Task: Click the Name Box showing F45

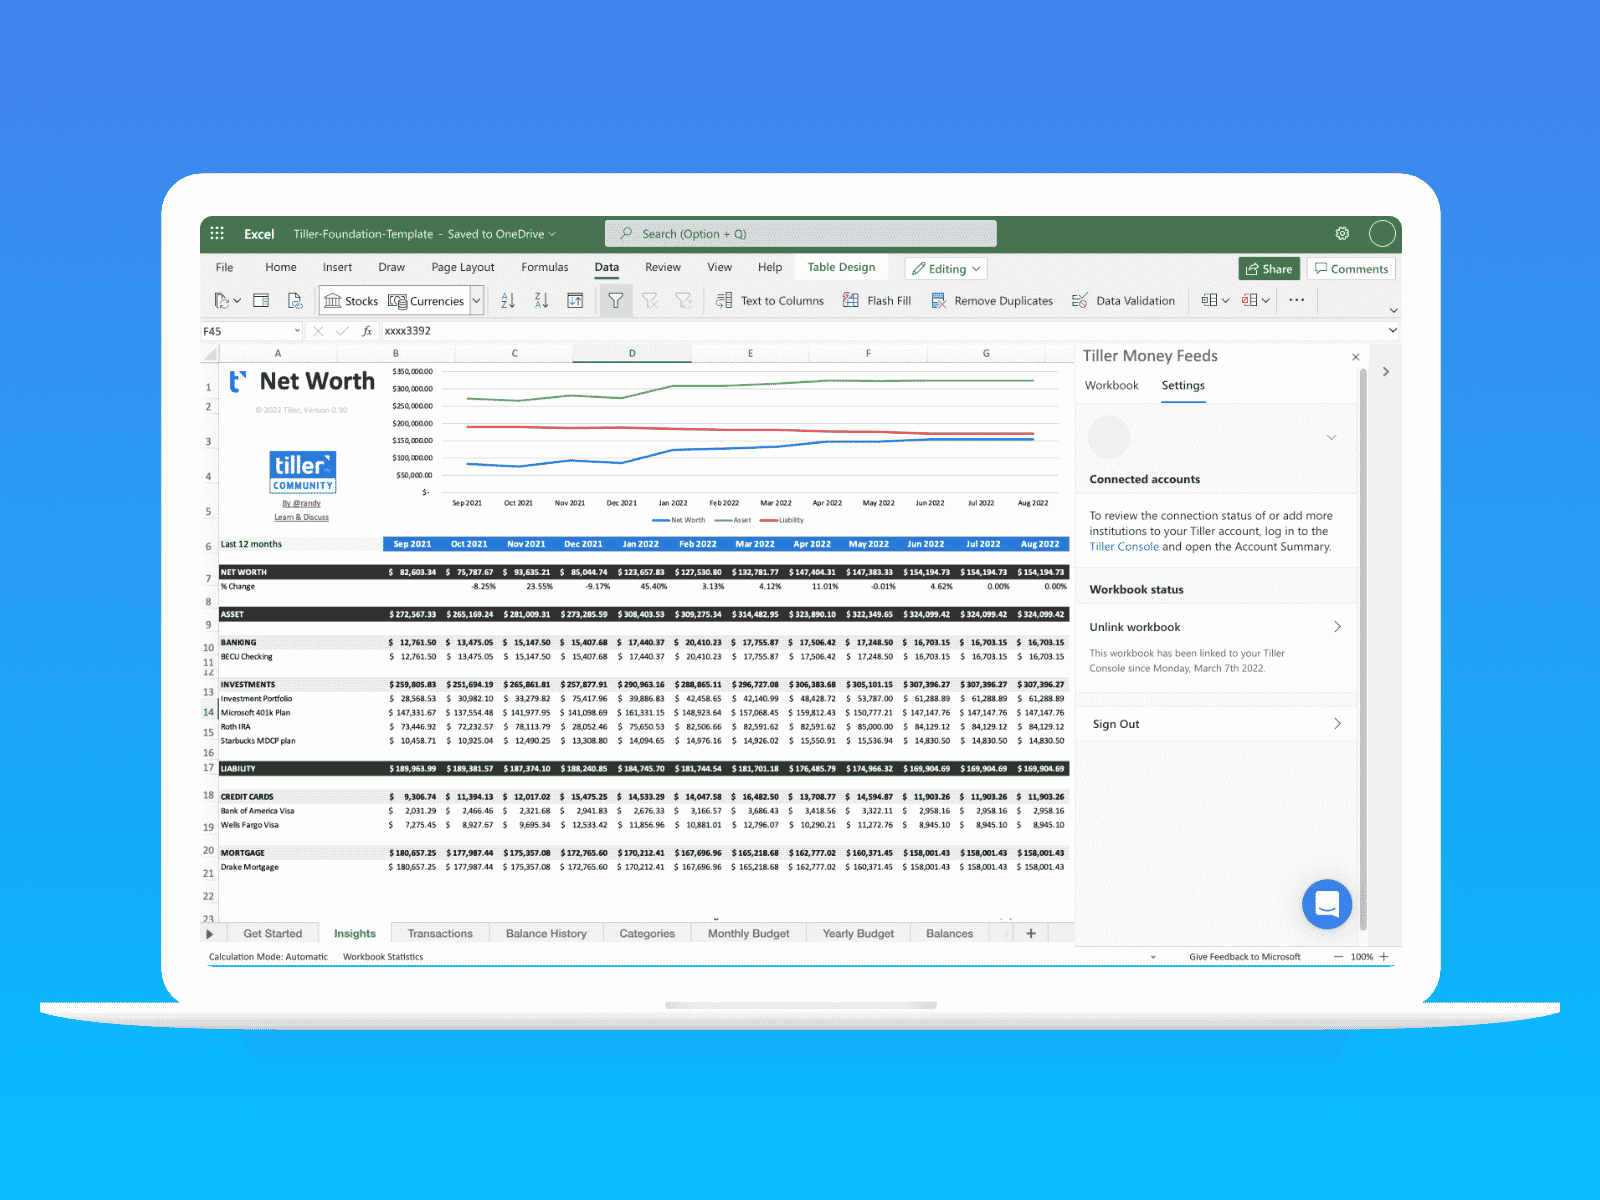Action: pos(246,331)
